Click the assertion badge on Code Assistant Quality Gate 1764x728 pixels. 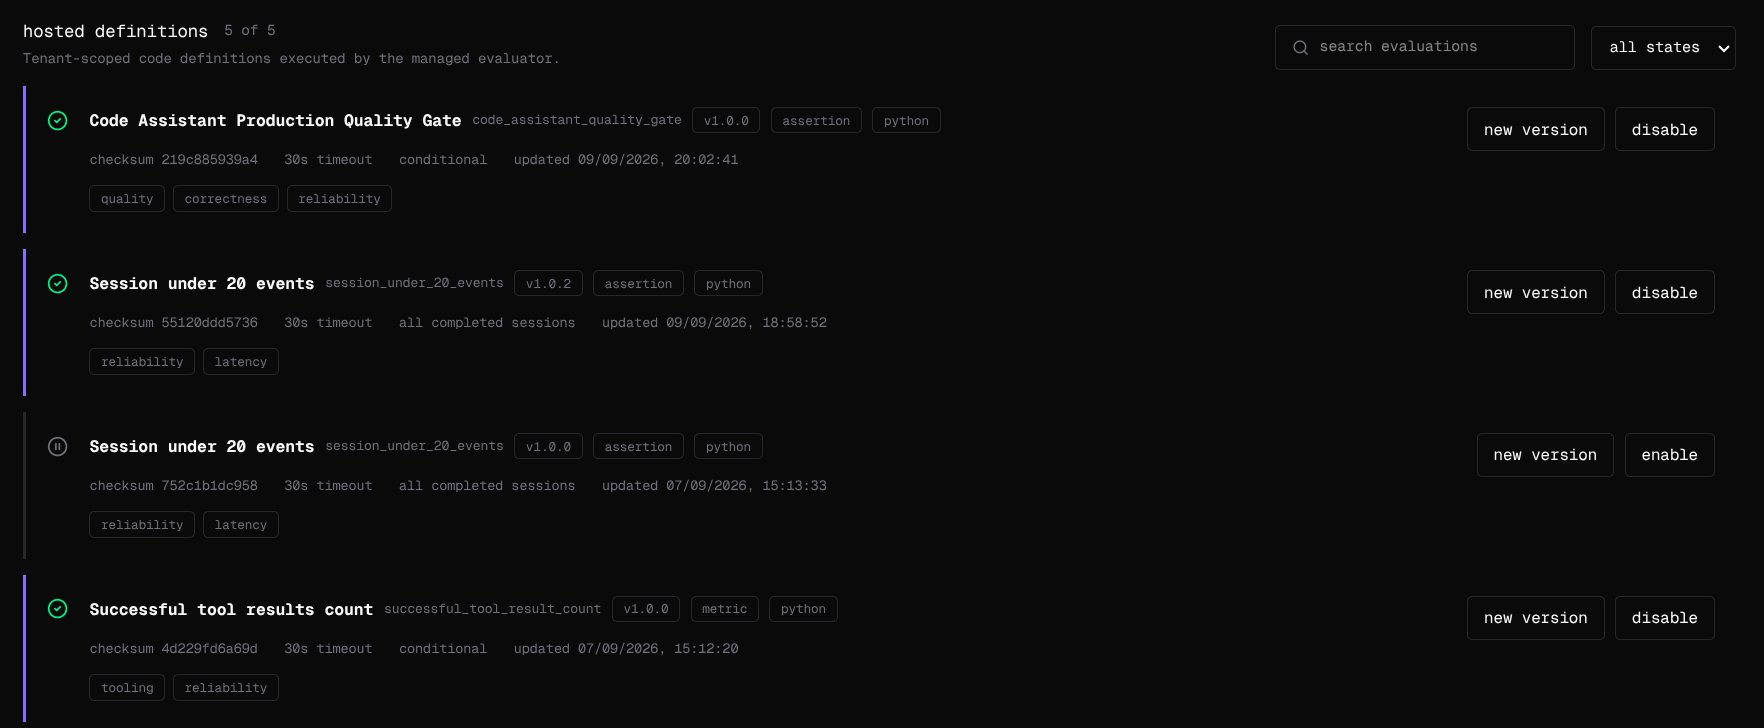(x=816, y=121)
